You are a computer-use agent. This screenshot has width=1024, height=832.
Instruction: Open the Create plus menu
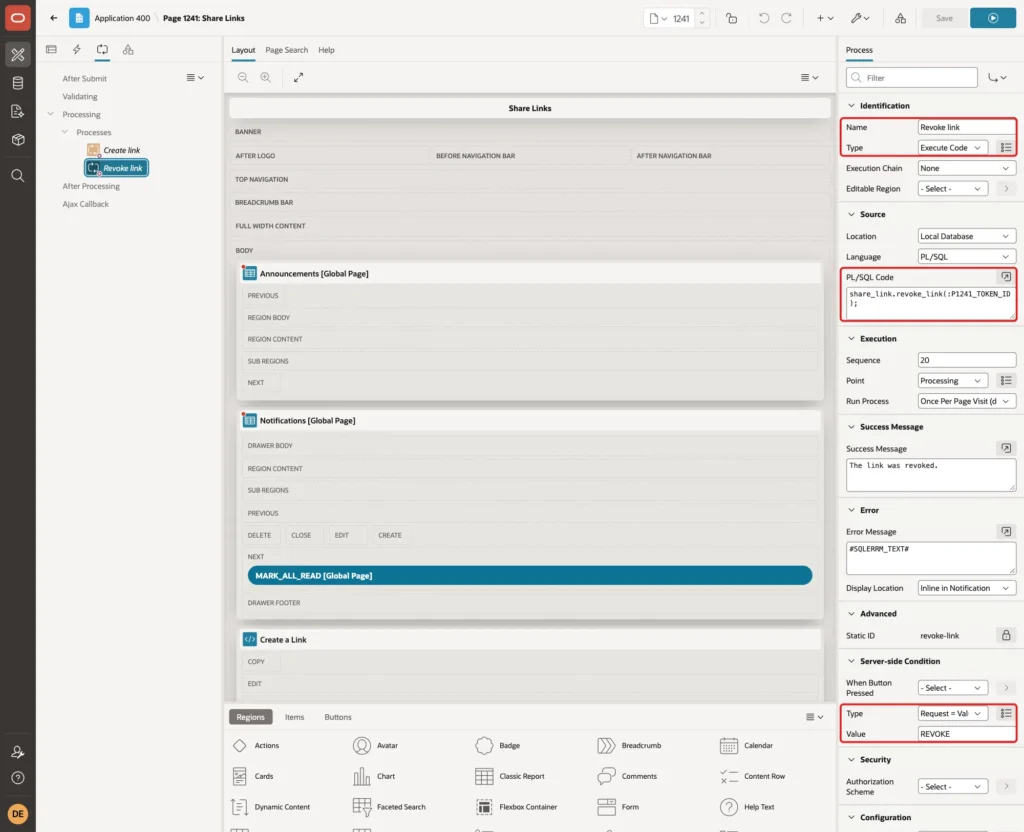tap(825, 18)
